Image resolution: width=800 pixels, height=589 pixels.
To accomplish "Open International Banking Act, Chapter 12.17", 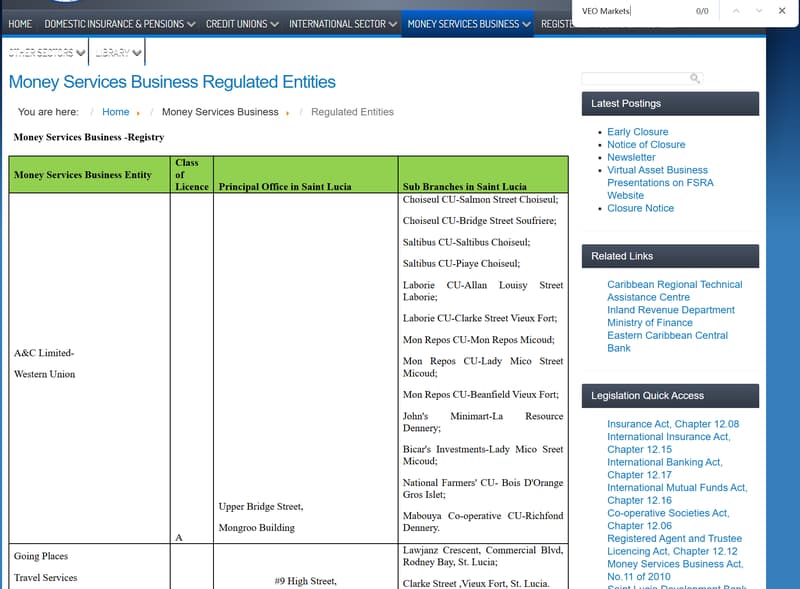I will click(664, 469).
